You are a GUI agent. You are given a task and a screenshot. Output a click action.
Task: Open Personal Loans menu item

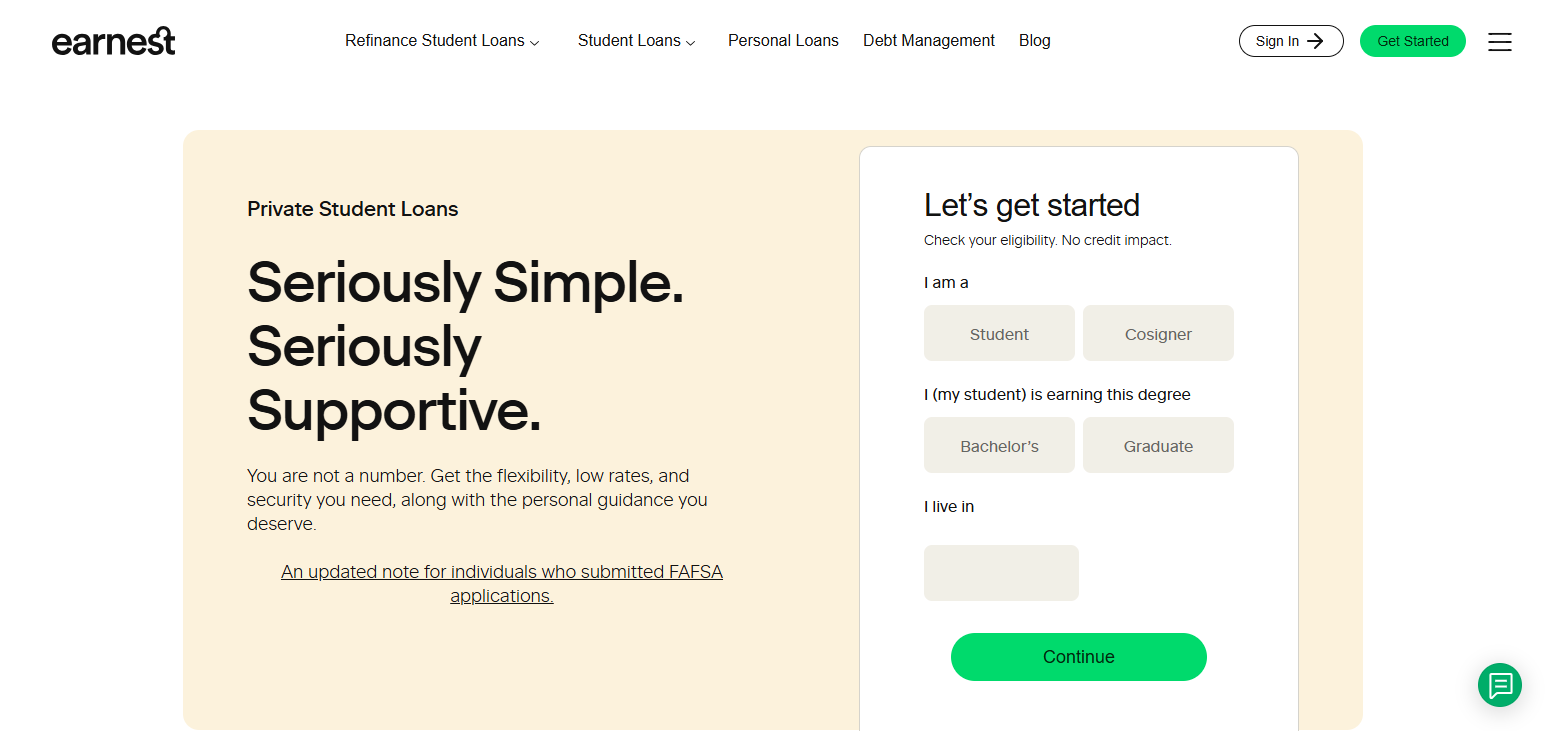783,41
